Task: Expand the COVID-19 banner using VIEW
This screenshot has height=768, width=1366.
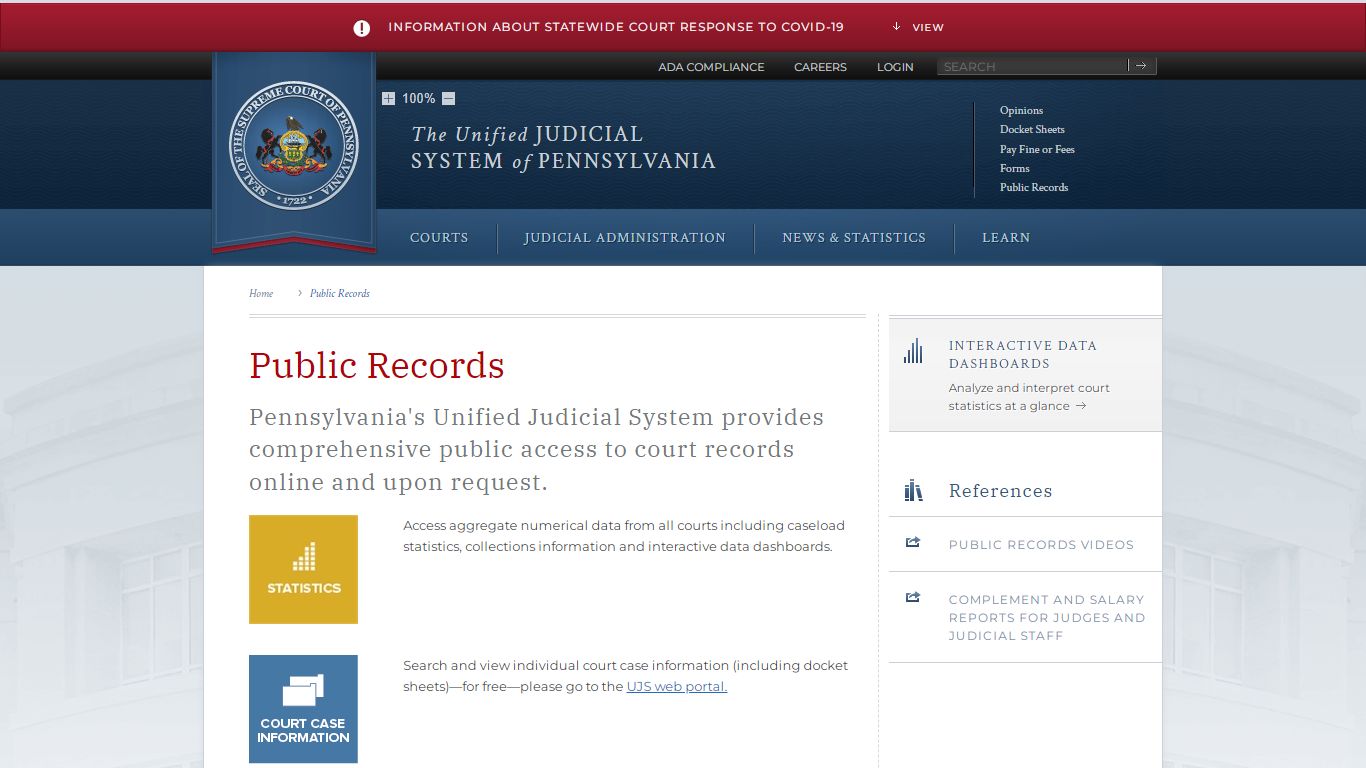Action: [x=917, y=27]
